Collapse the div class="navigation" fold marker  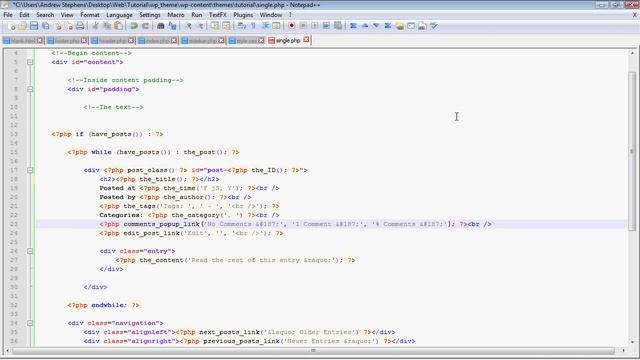coord(30,323)
